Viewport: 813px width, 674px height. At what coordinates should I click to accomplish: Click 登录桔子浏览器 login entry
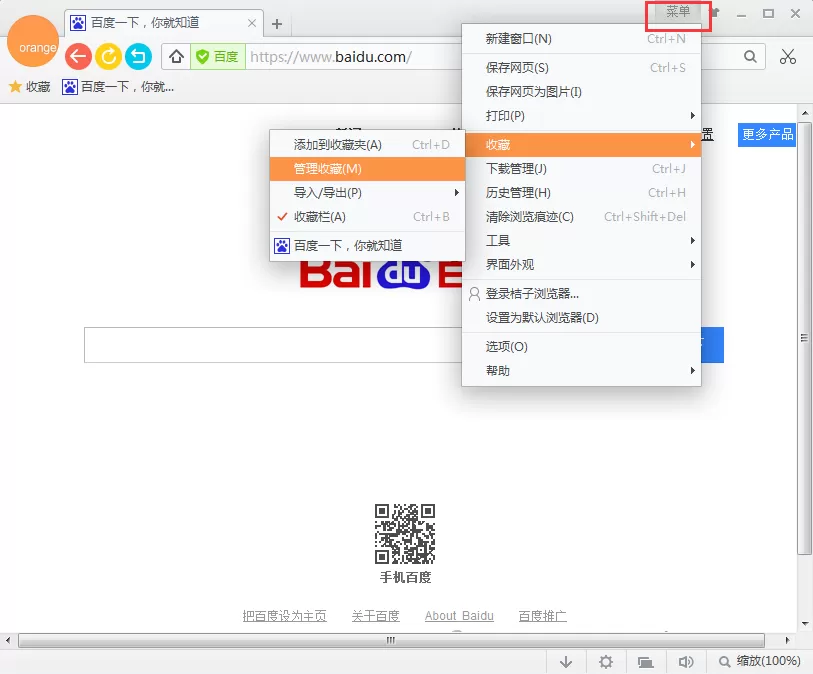click(x=581, y=294)
